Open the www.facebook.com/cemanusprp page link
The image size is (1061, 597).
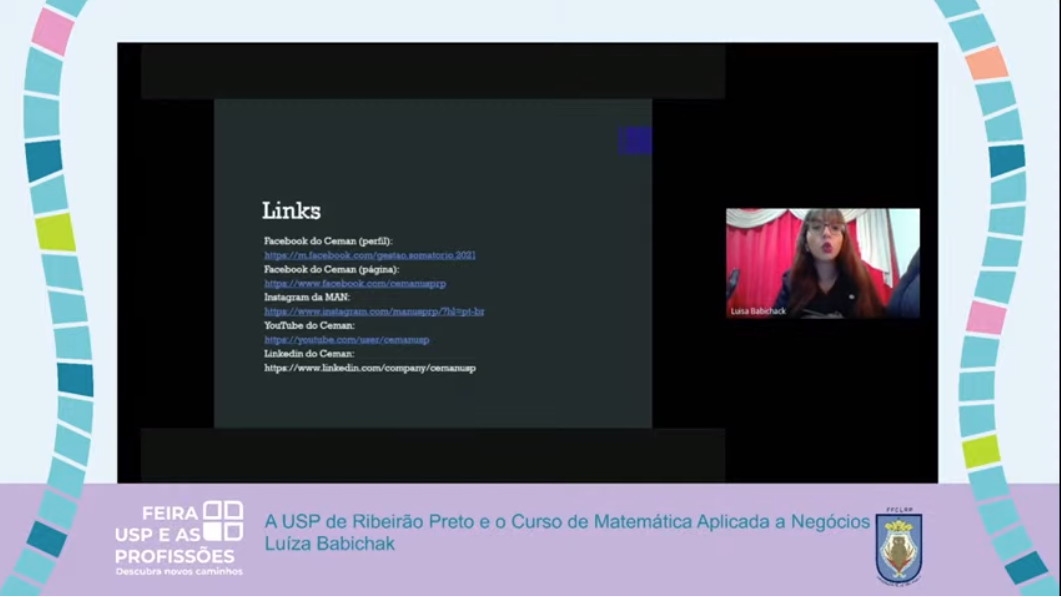355,284
